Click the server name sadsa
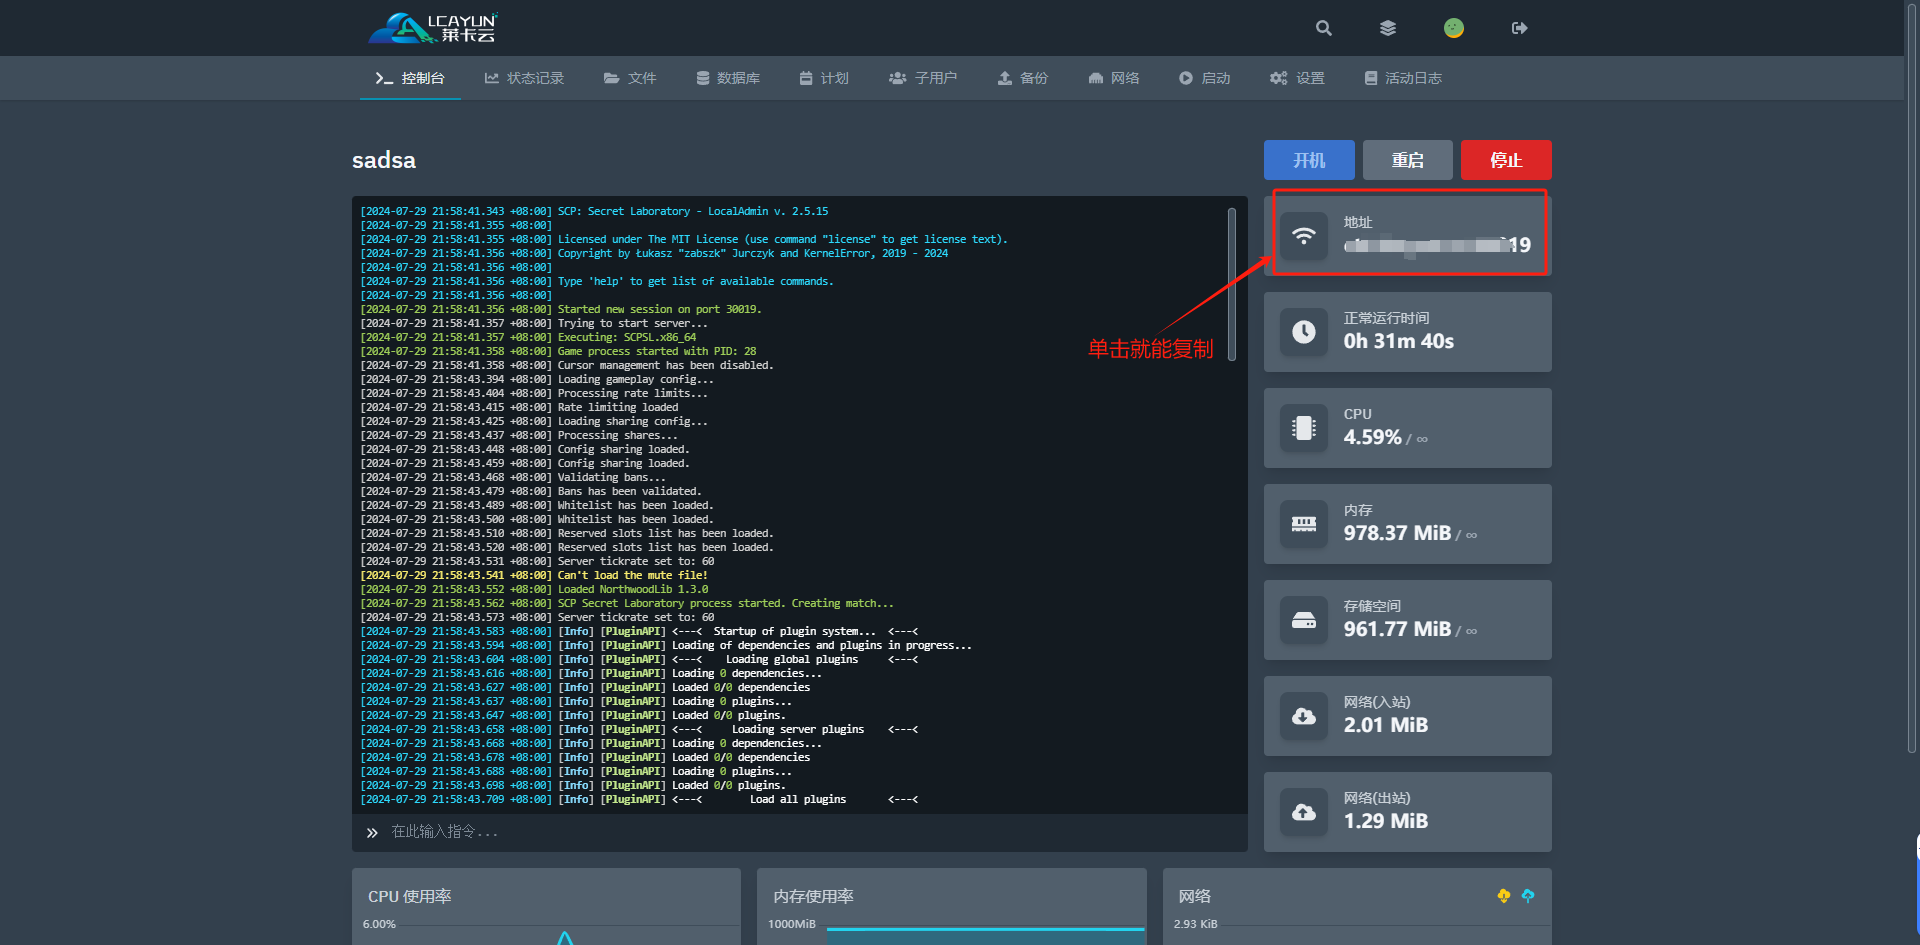The width and height of the screenshot is (1920, 945). tap(384, 160)
